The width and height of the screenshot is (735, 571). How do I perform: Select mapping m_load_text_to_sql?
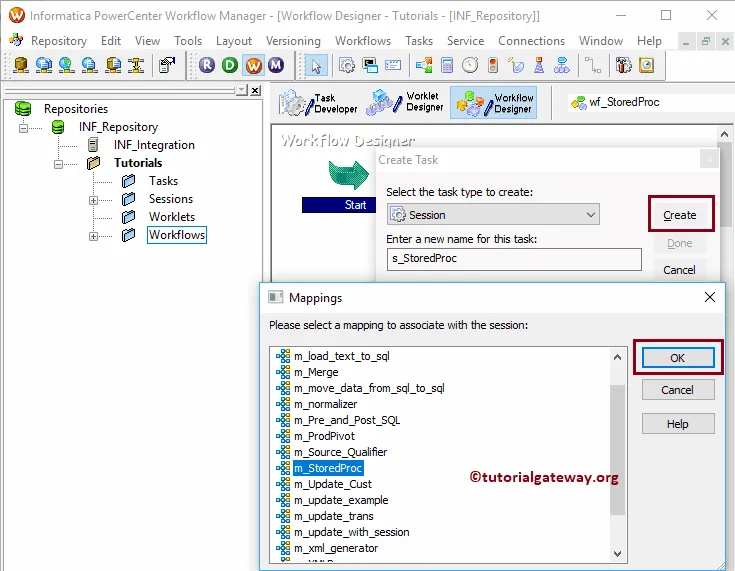tap(342, 356)
